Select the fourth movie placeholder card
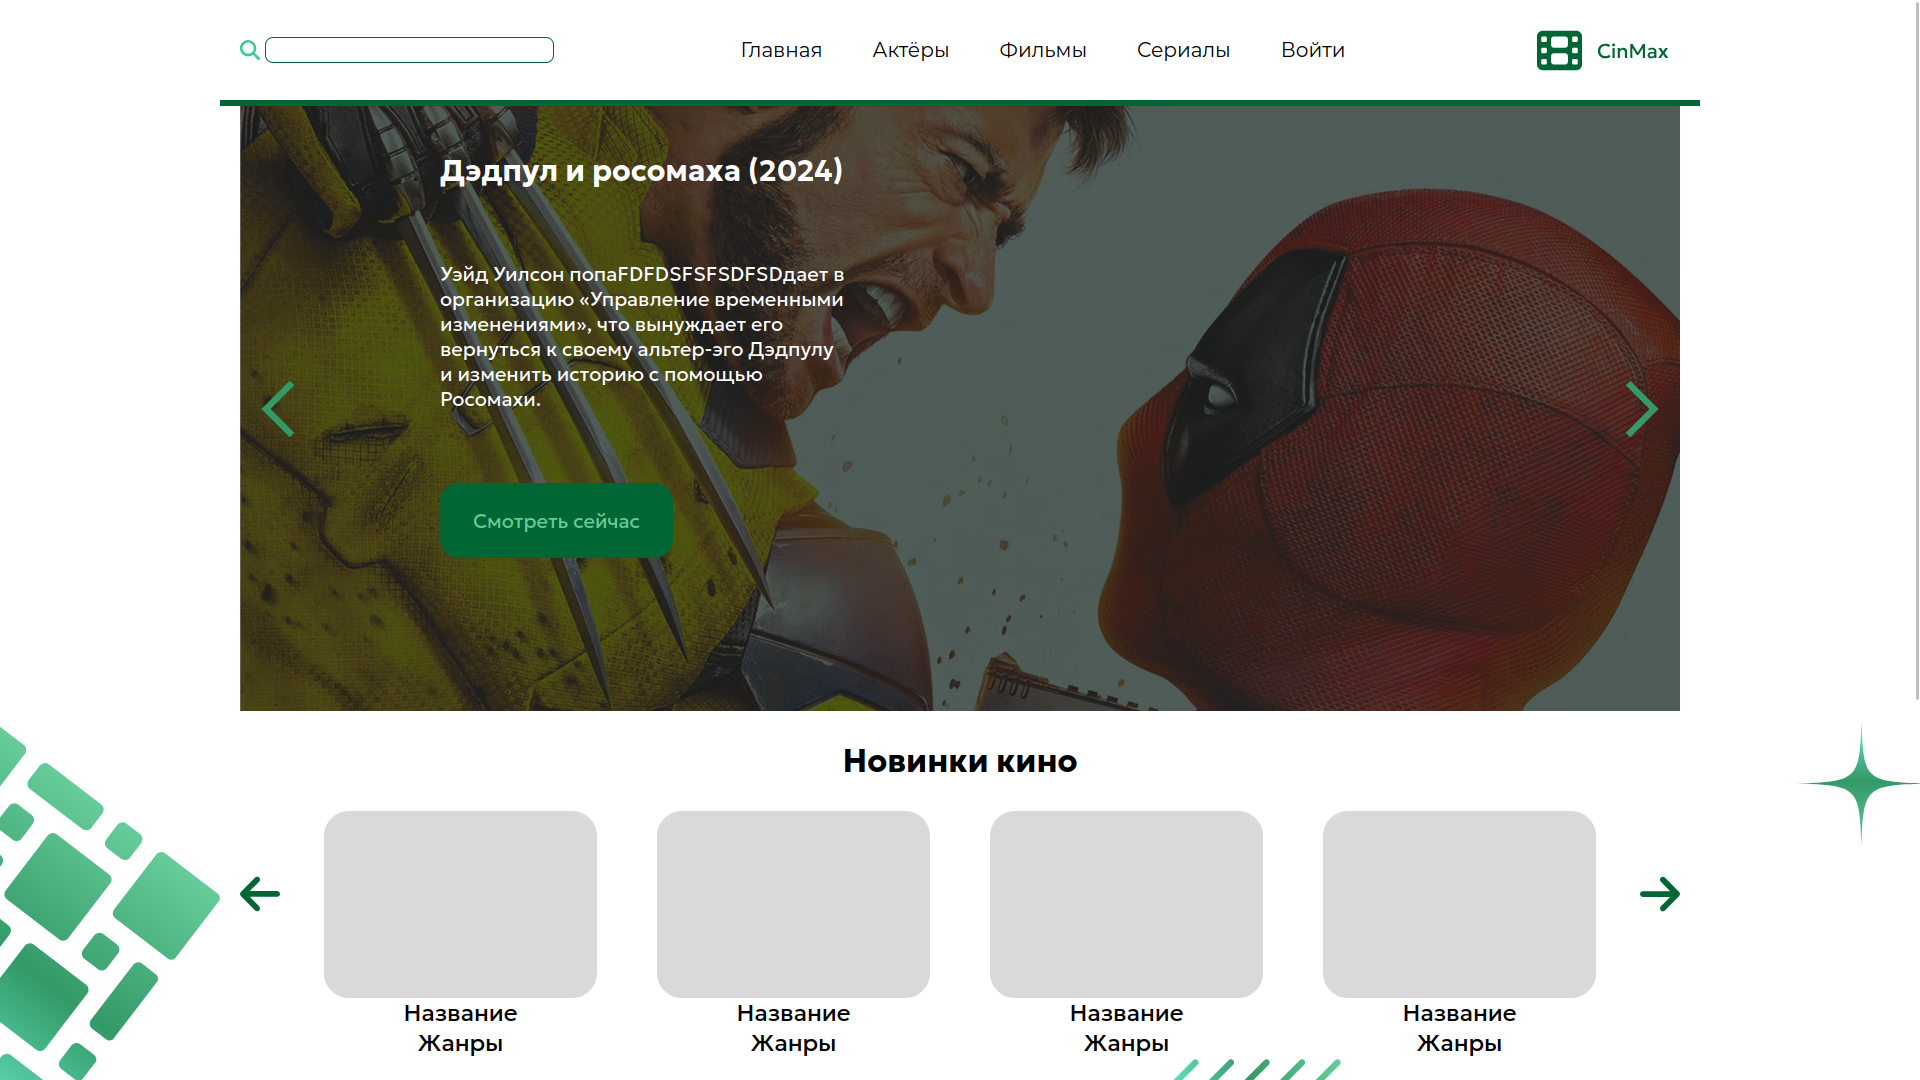Viewport: 1920px width, 1080px height. [x=1459, y=903]
